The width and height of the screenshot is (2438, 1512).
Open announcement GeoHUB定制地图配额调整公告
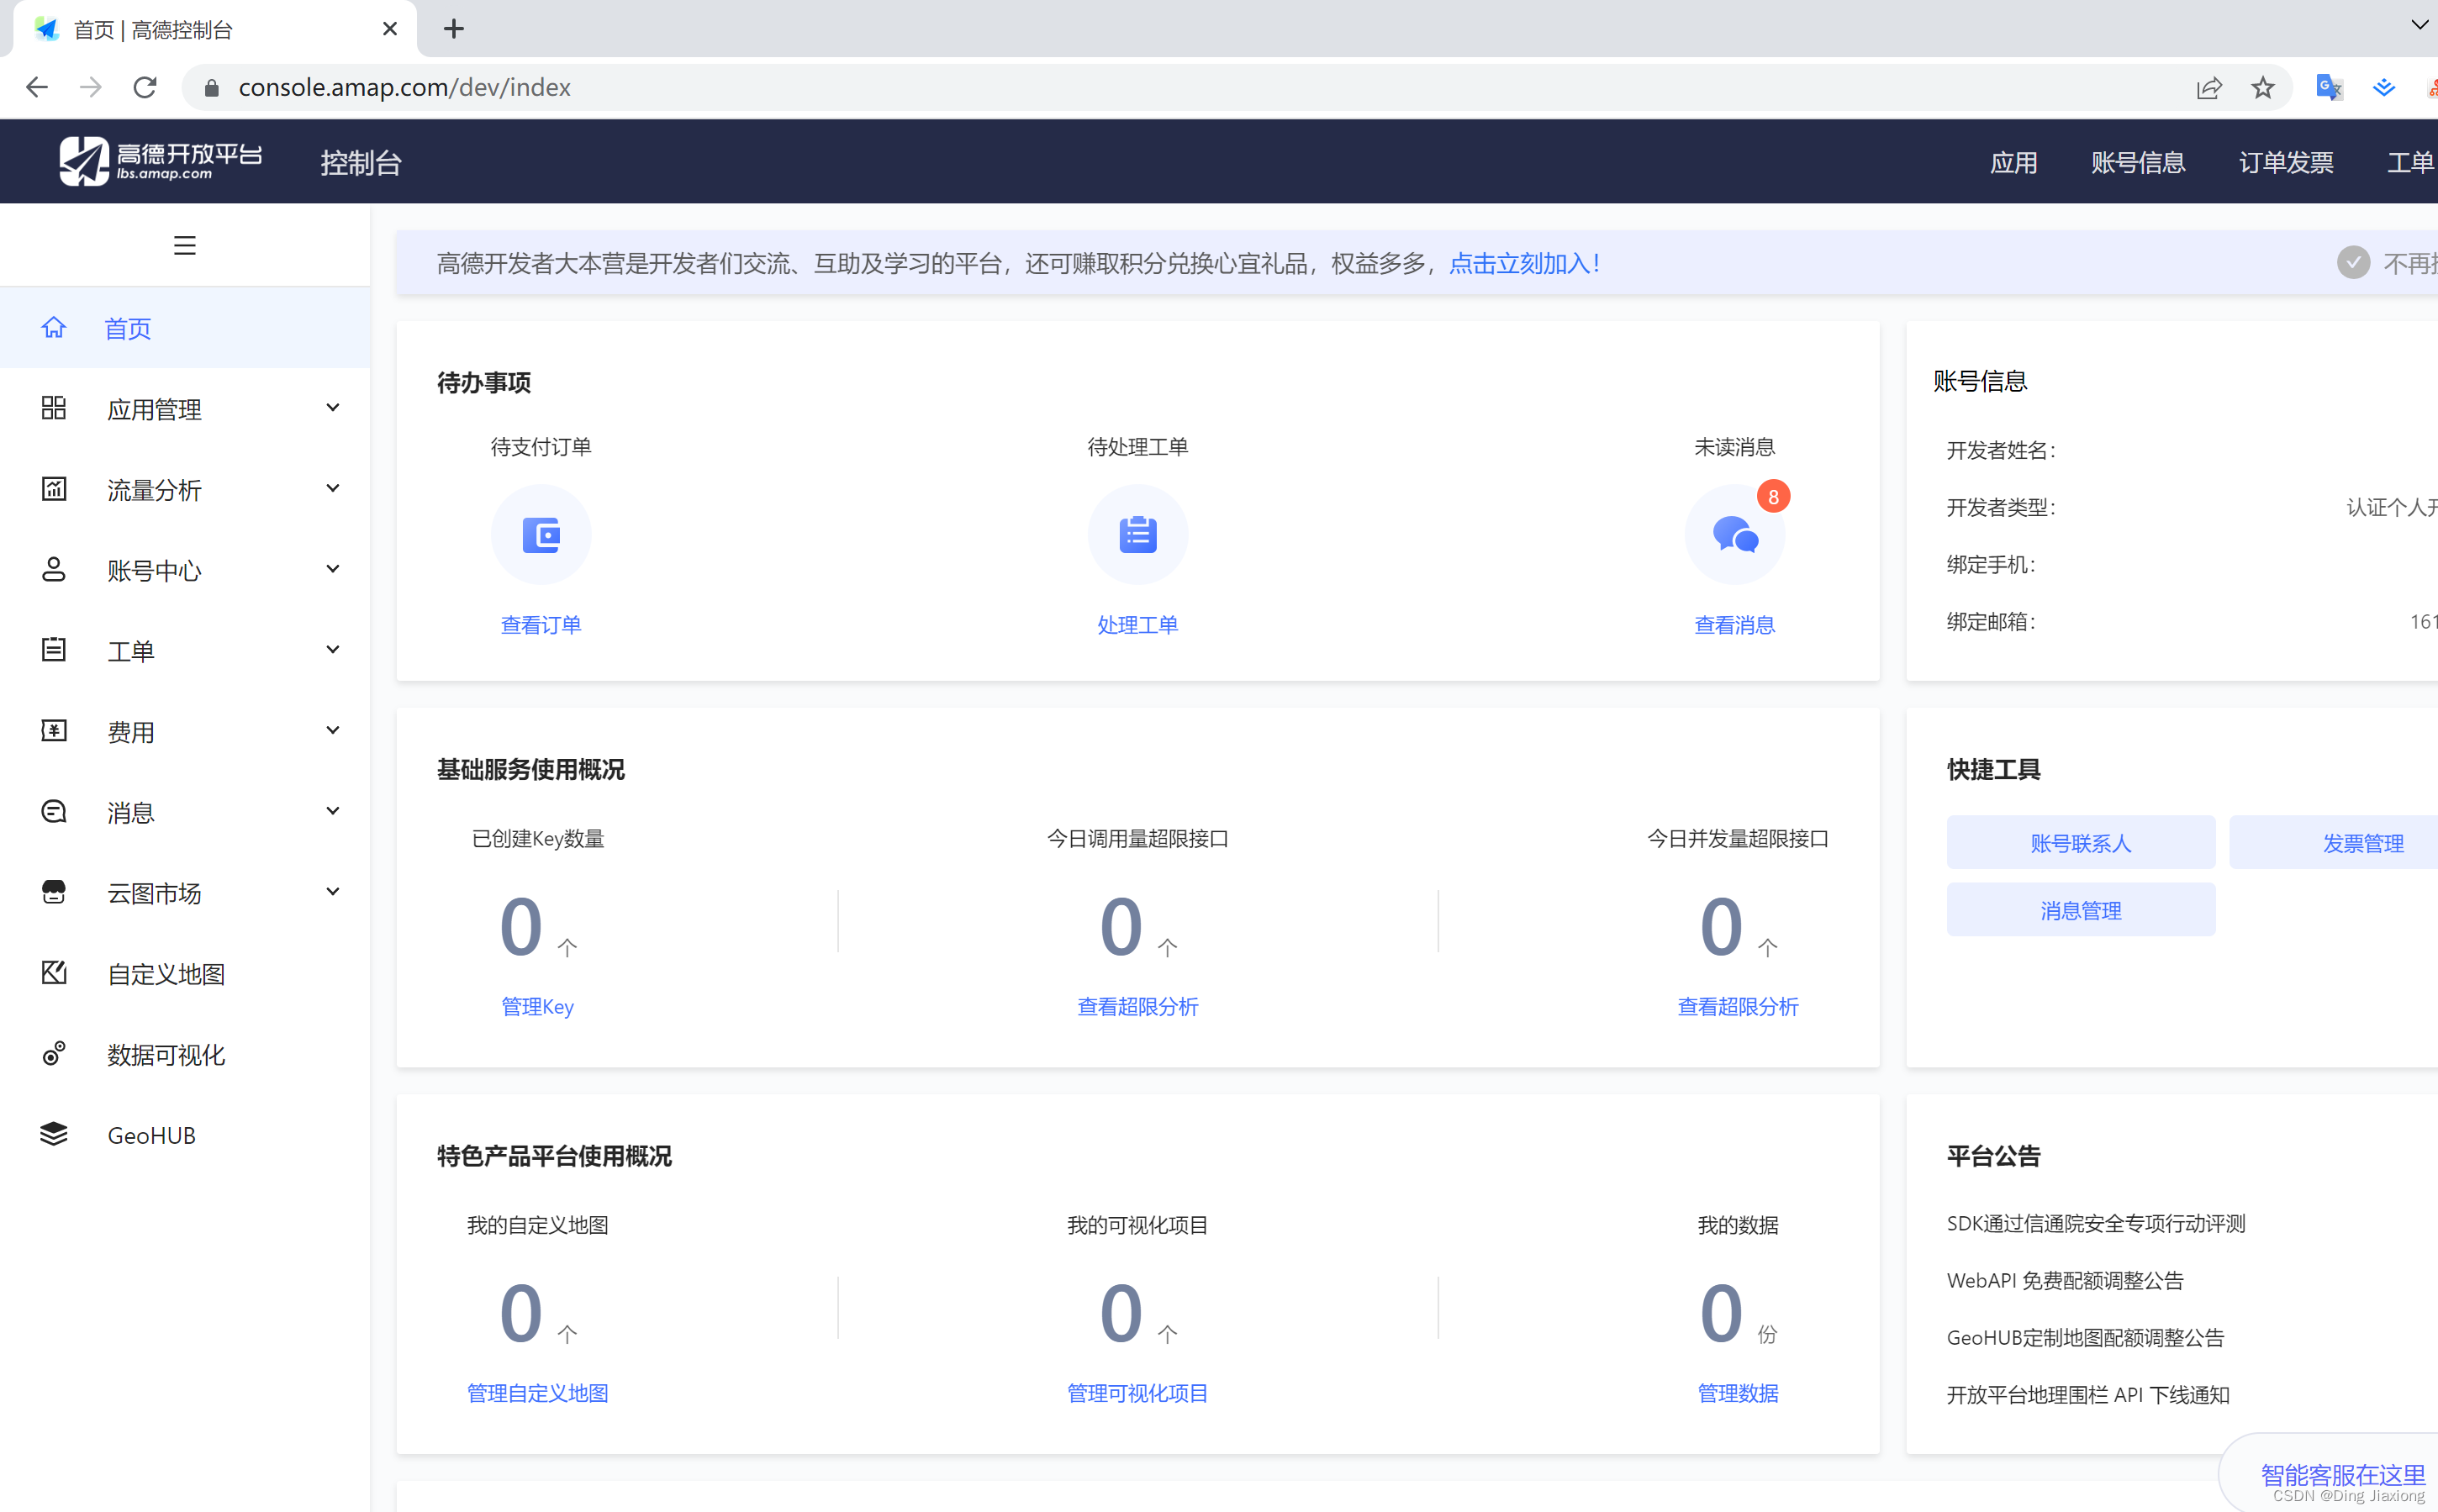(2084, 1337)
